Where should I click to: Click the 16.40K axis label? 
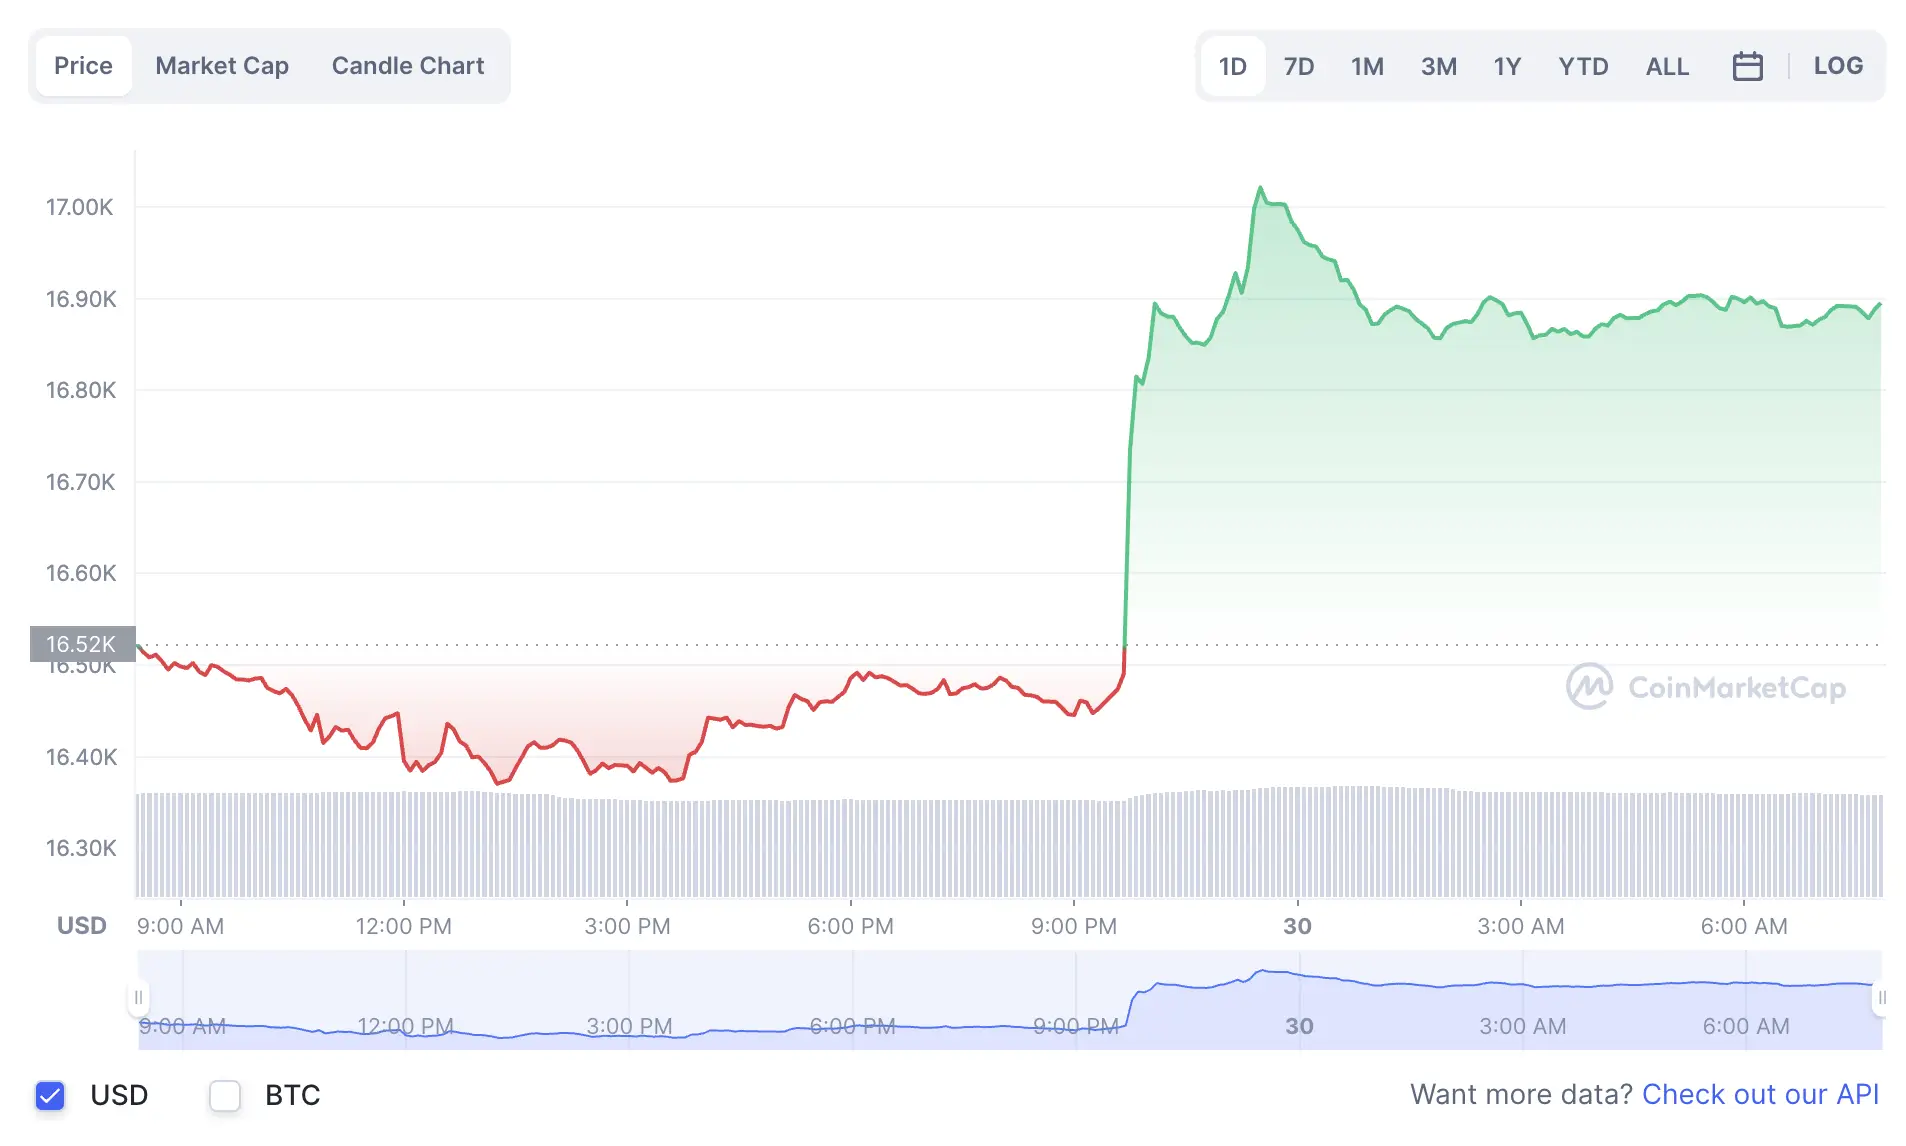(x=81, y=757)
